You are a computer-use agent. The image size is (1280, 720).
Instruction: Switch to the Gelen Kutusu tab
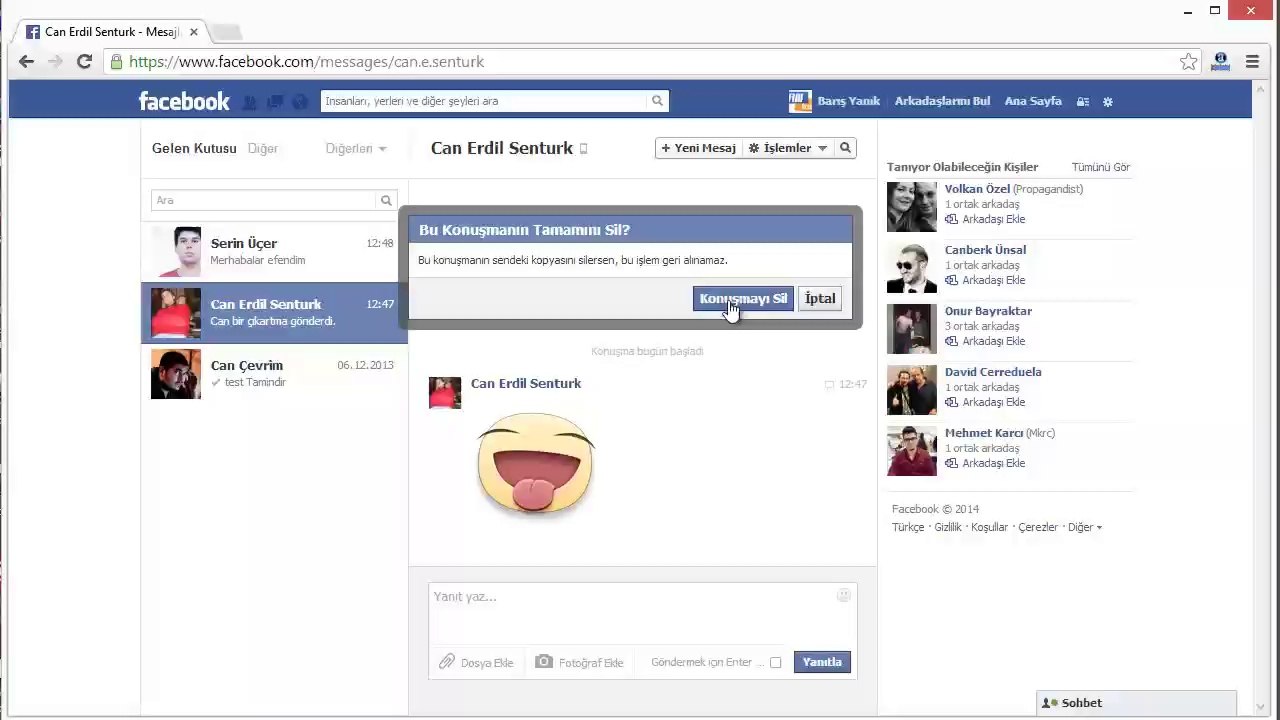click(x=194, y=149)
